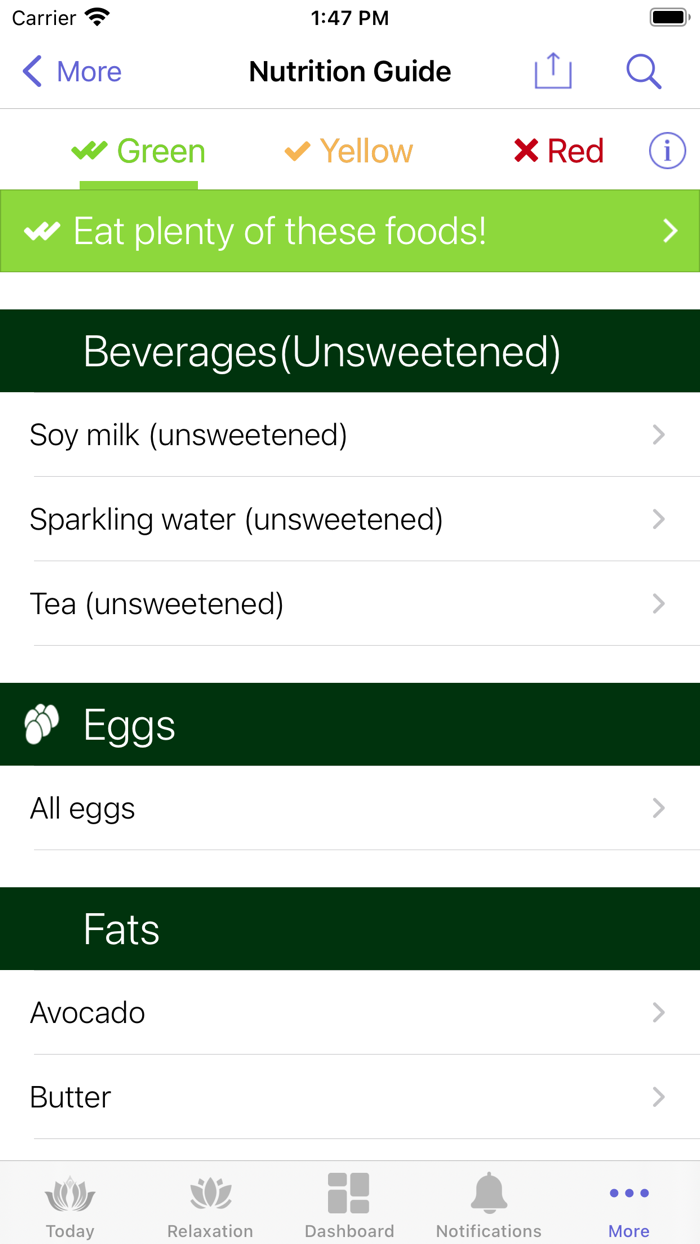The width and height of the screenshot is (700, 1244).
Task: Expand Sparkling water (unsweetened) chevron
Action: coord(658,519)
